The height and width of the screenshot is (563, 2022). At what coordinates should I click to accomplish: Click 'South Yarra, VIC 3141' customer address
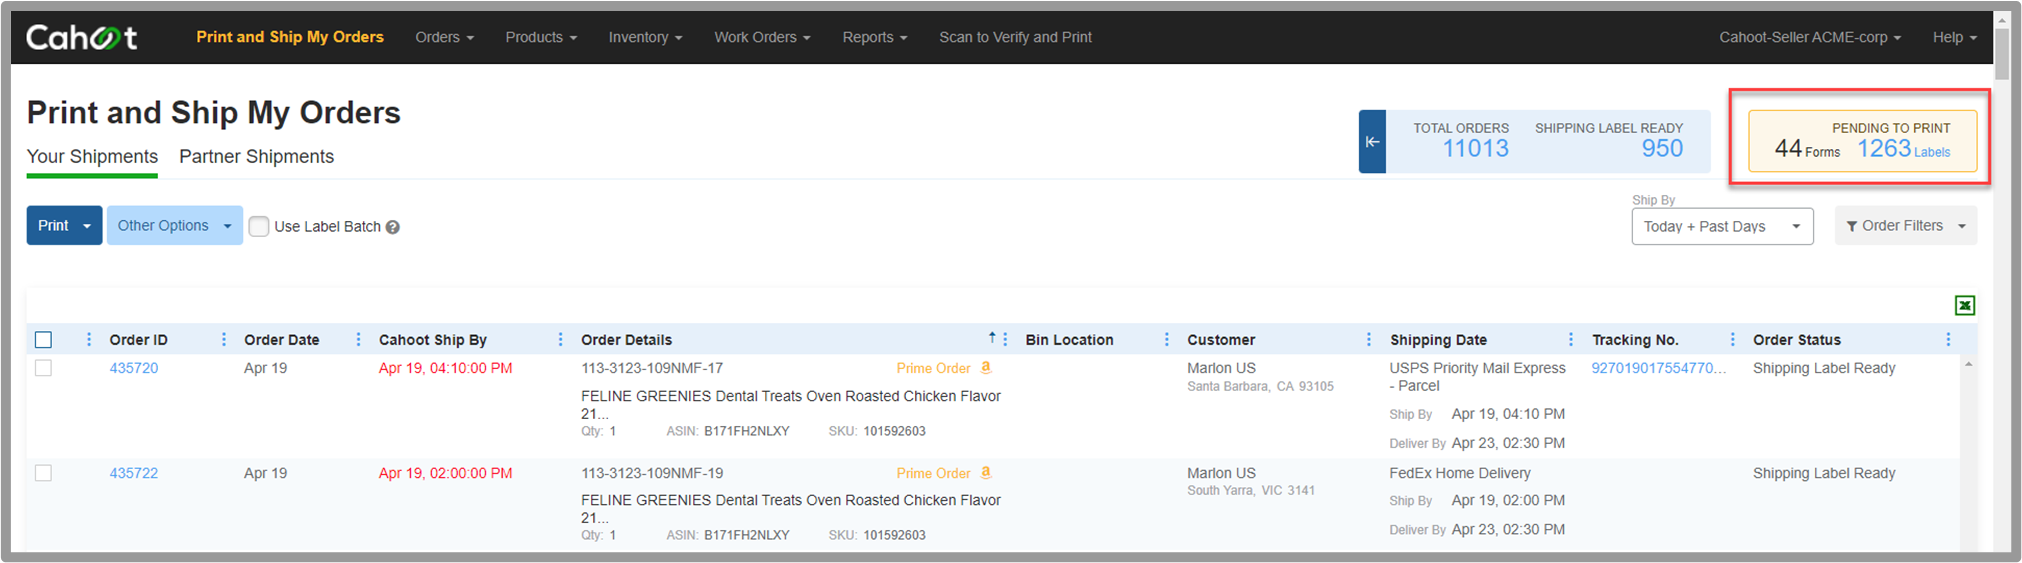(x=1251, y=491)
